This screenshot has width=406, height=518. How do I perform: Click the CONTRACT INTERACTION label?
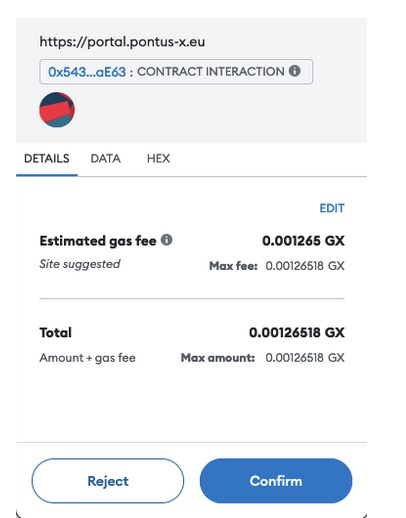coord(211,72)
